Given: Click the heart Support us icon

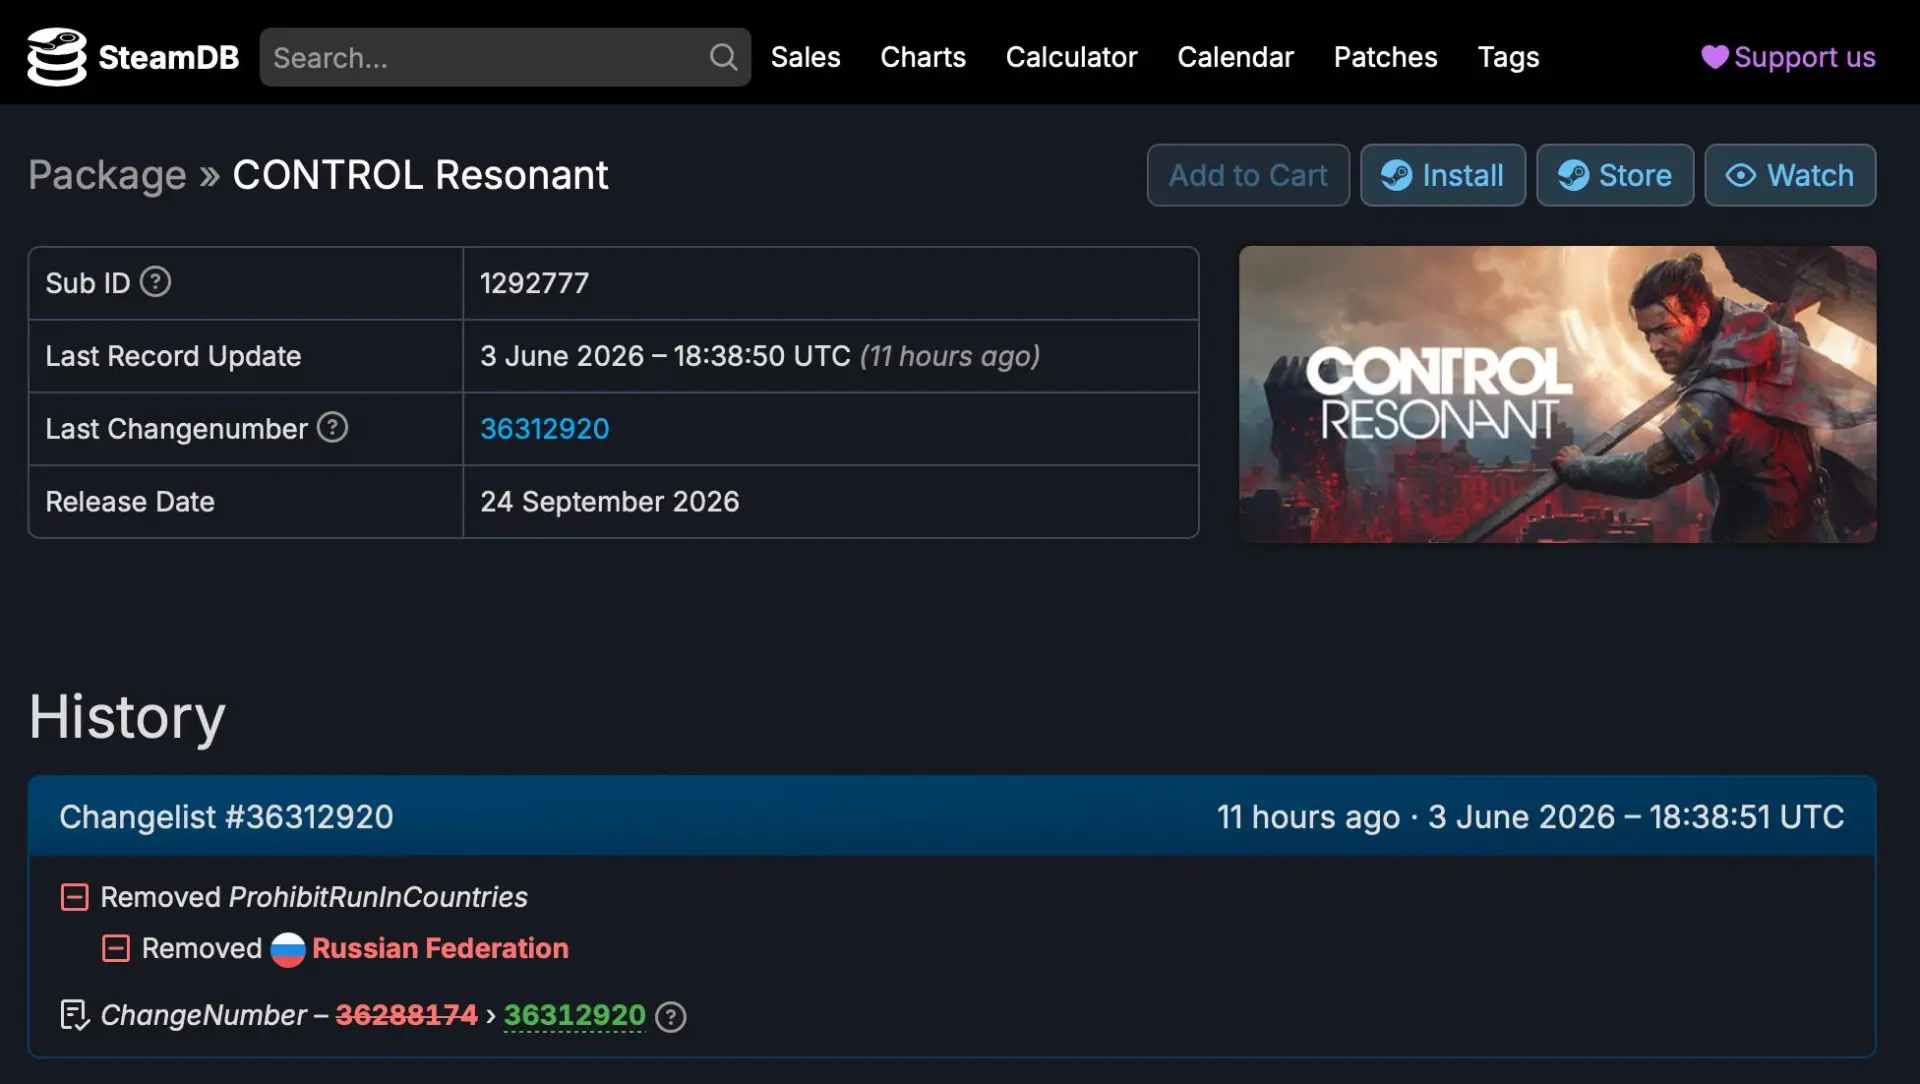Looking at the screenshot, I should pos(1714,57).
